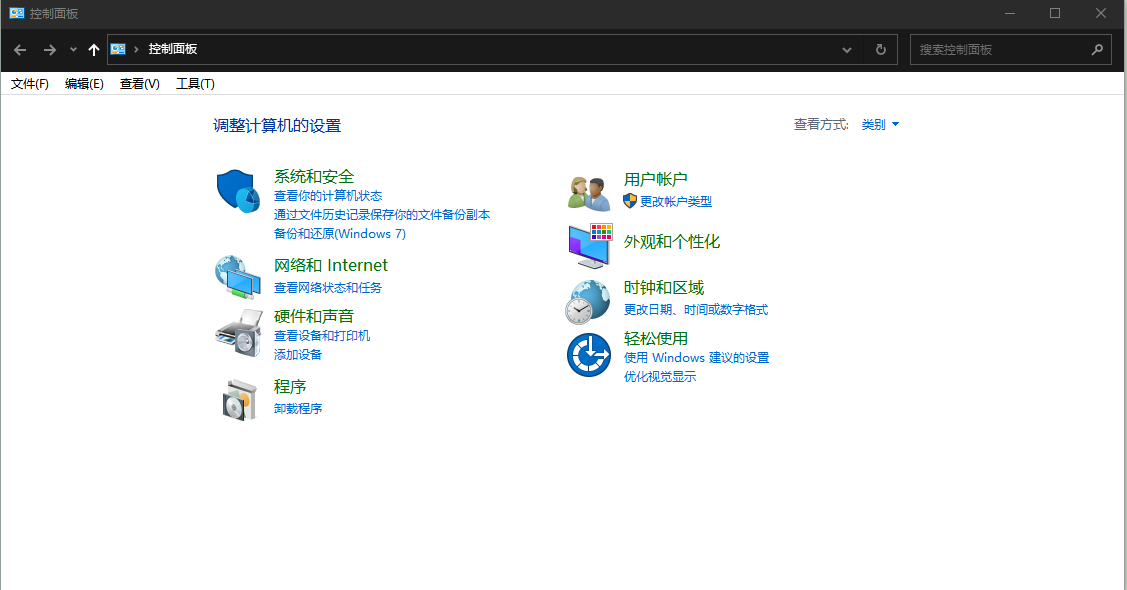
Task: Open recent locations dropdown arrow
Action: [x=73, y=50]
